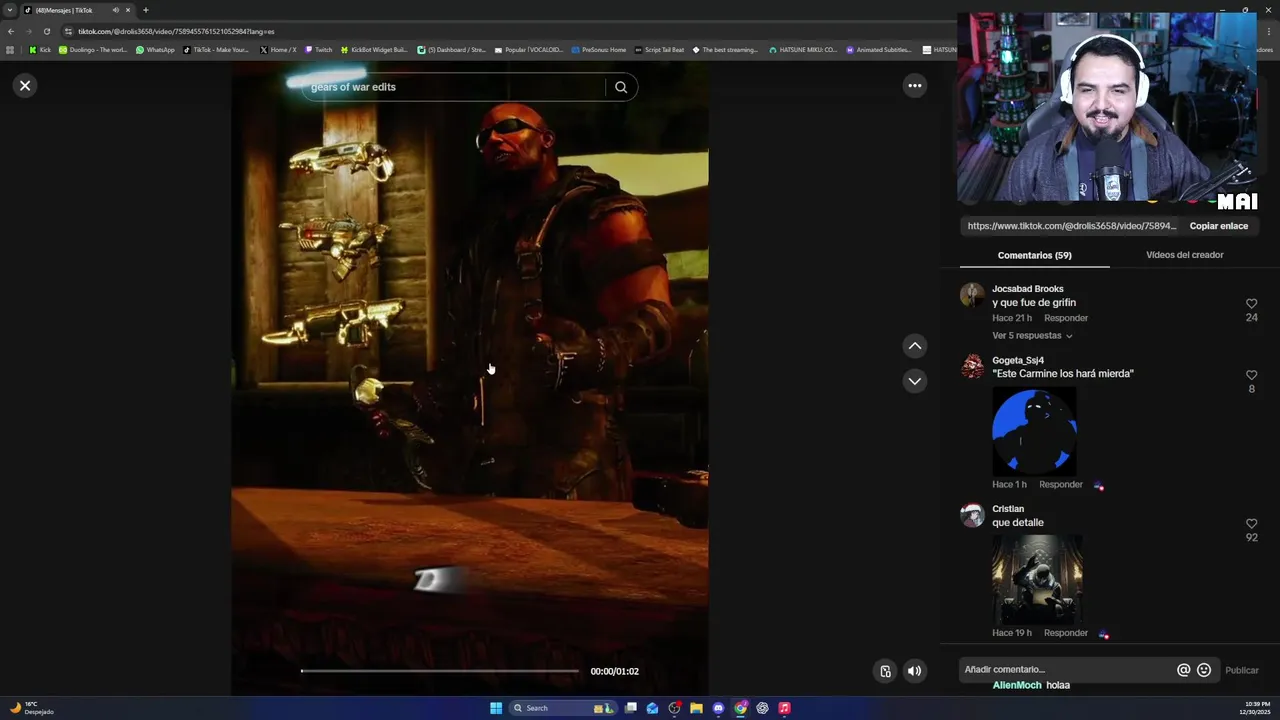Image resolution: width=1280 pixels, height=720 pixels.
Task: Open the Twitch bookmark
Action: 319,50
